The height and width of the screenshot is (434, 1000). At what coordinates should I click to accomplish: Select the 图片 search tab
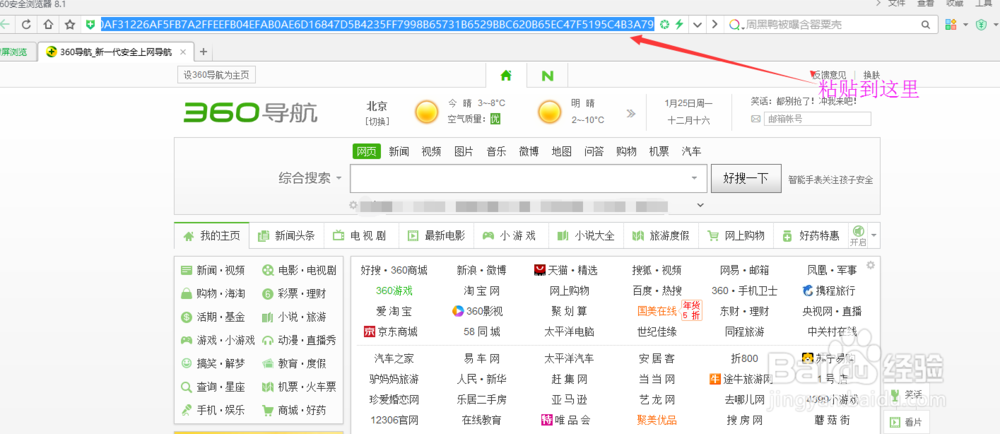click(x=464, y=152)
